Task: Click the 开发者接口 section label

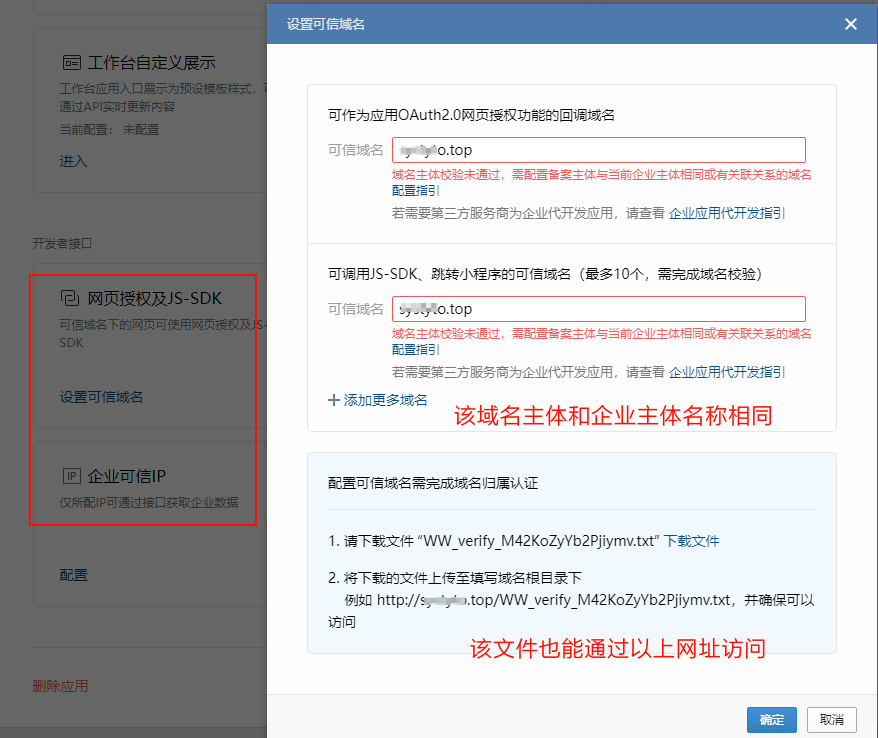Action: tap(62, 244)
